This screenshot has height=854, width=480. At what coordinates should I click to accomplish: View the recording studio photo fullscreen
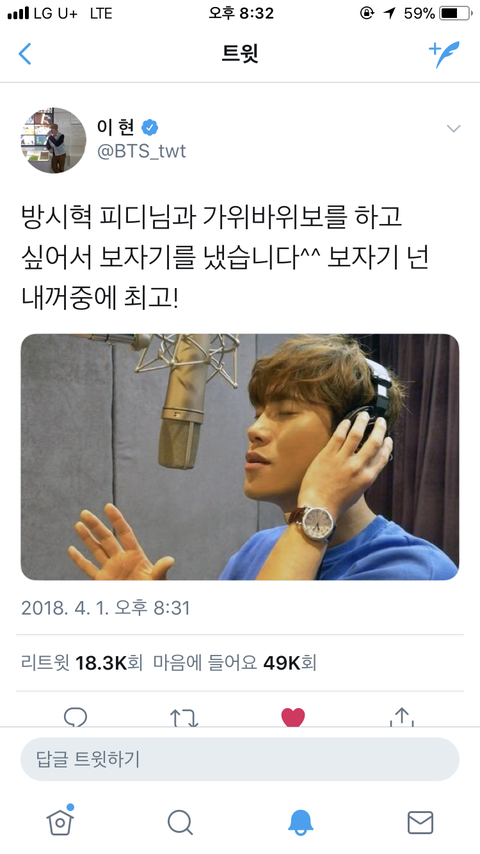click(x=240, y=457)
